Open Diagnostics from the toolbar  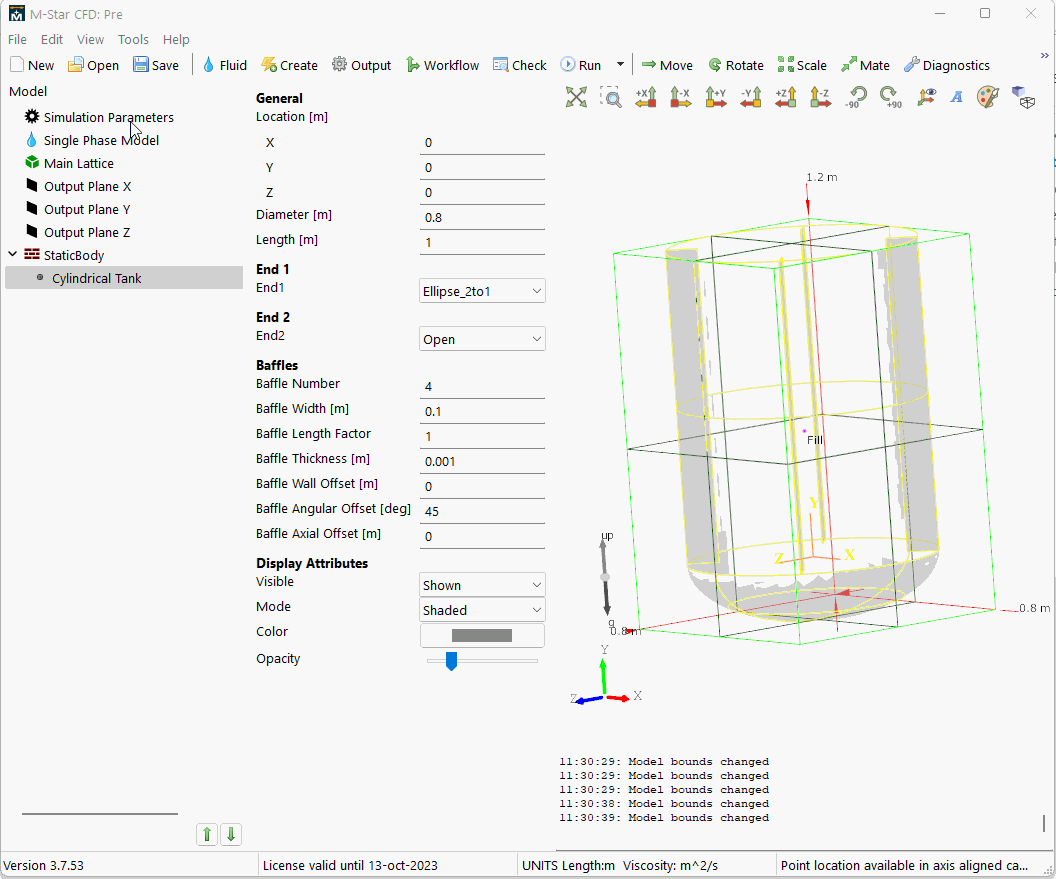(x=947, y=65)
